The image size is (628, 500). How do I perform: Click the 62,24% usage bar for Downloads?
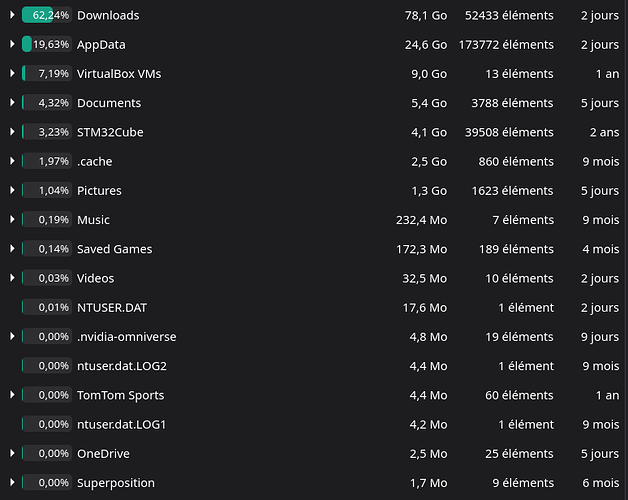pos(47,15)
